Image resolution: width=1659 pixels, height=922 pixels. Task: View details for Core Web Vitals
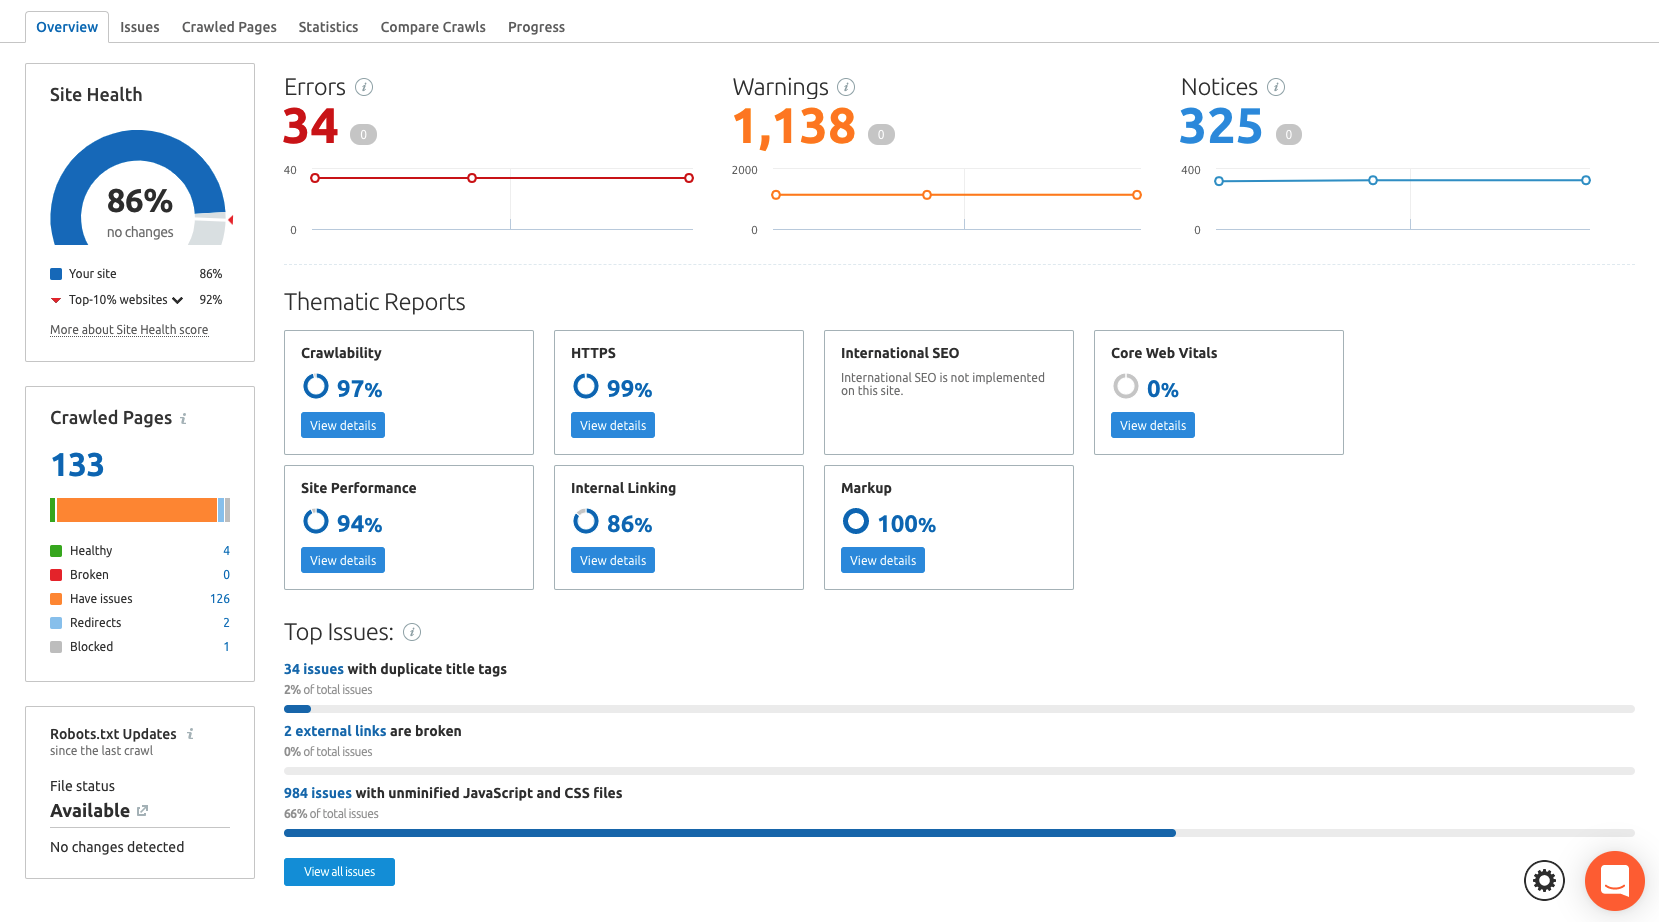(1153, 425)
